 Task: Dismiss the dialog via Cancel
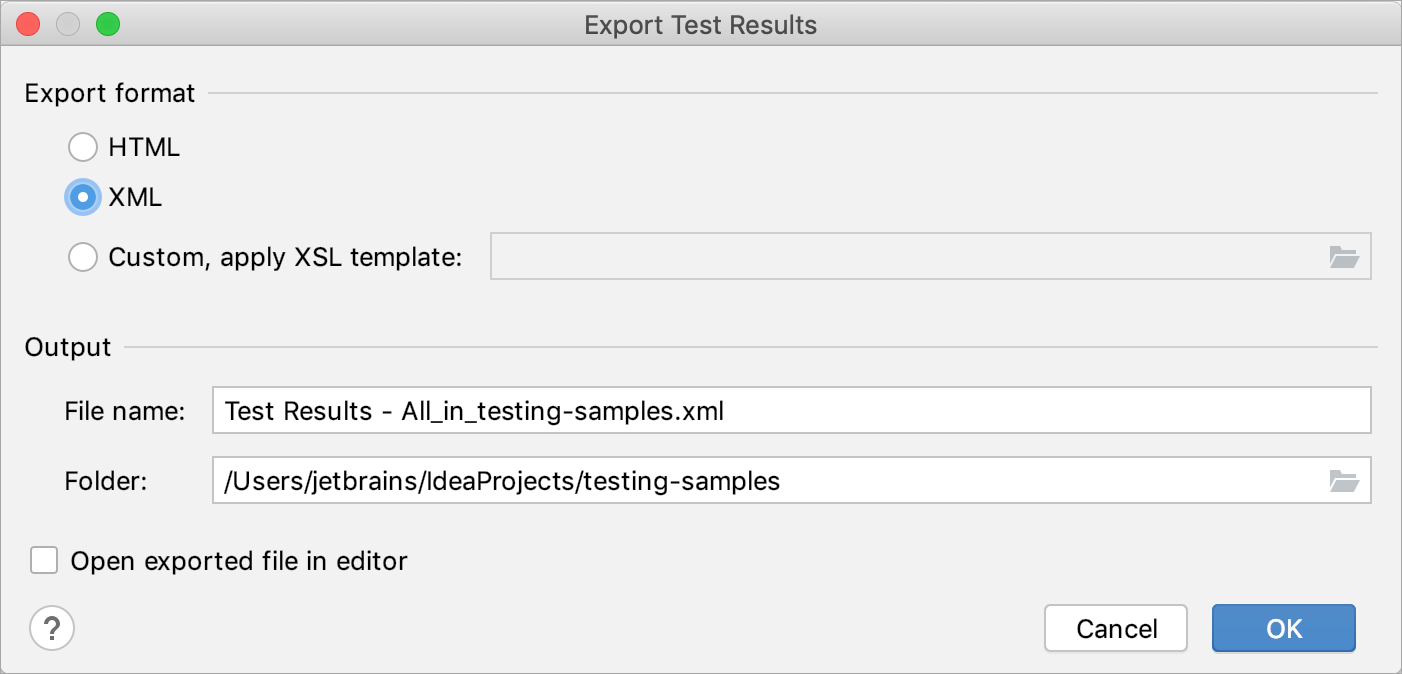(x=1115, y=628)
